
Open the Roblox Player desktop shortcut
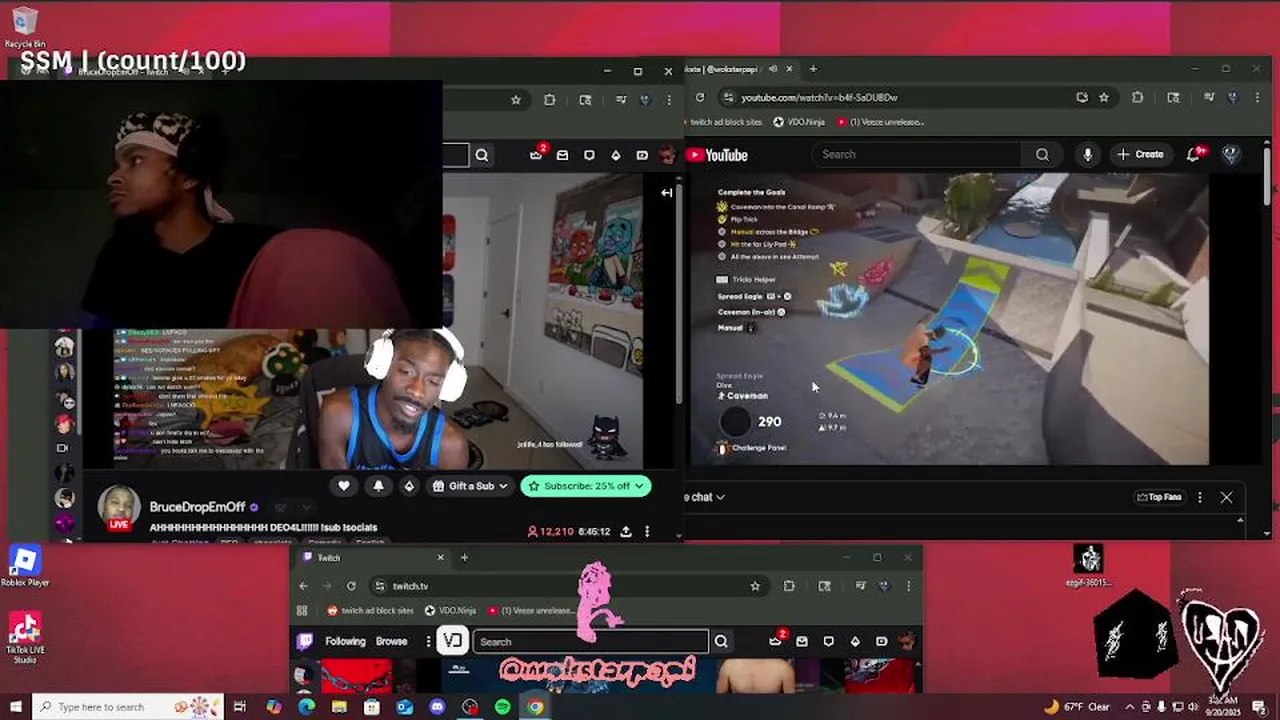click(25, 566)
